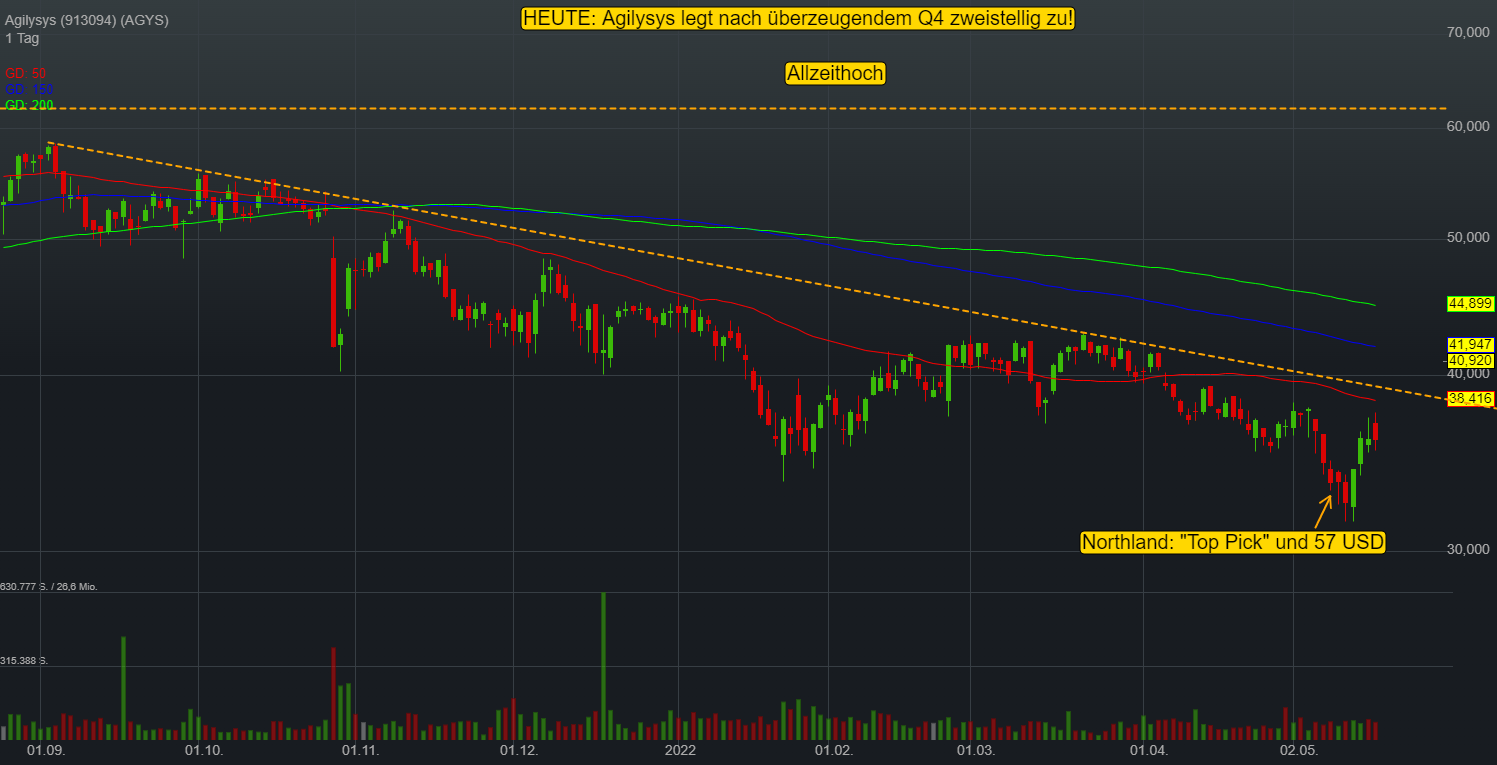This screenshot has height=765, width=1497.
Task: Click the red GD 50 legend entry
Action: (25, 73)
